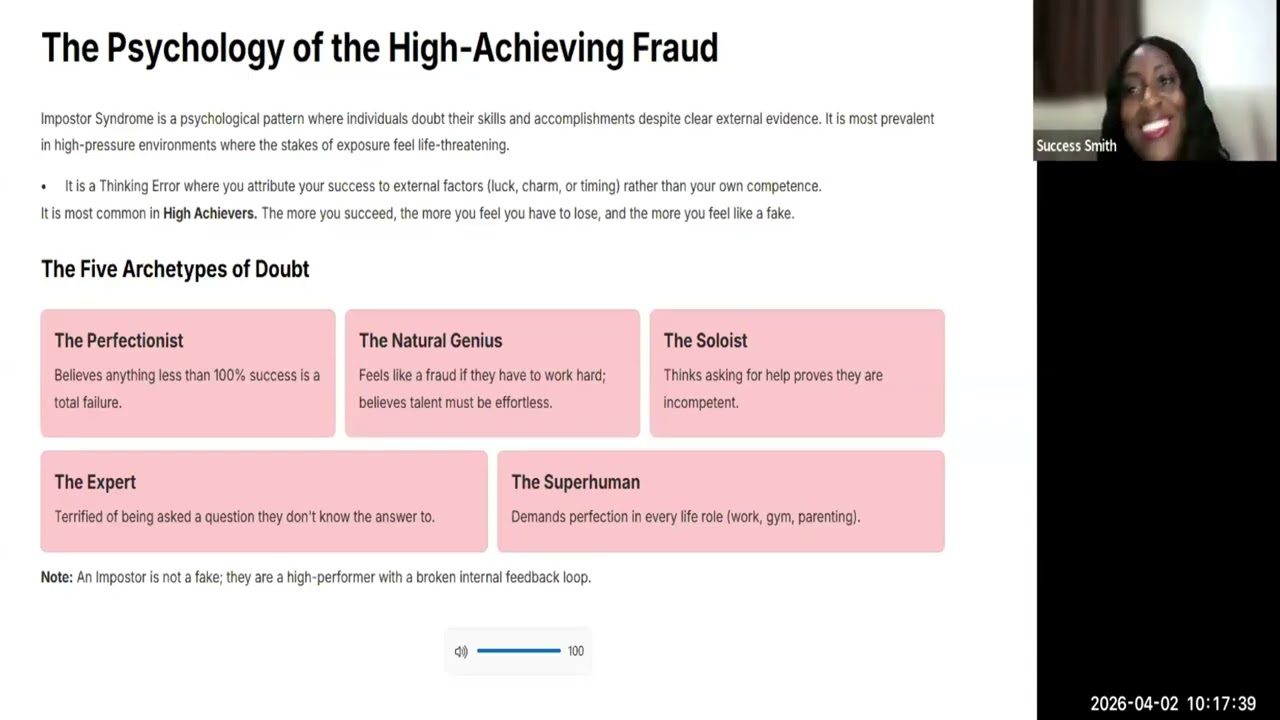1280x720 pixels.
Task: Click the Impostor Syndrome definition paragraph
Action: tap(487, 132)
